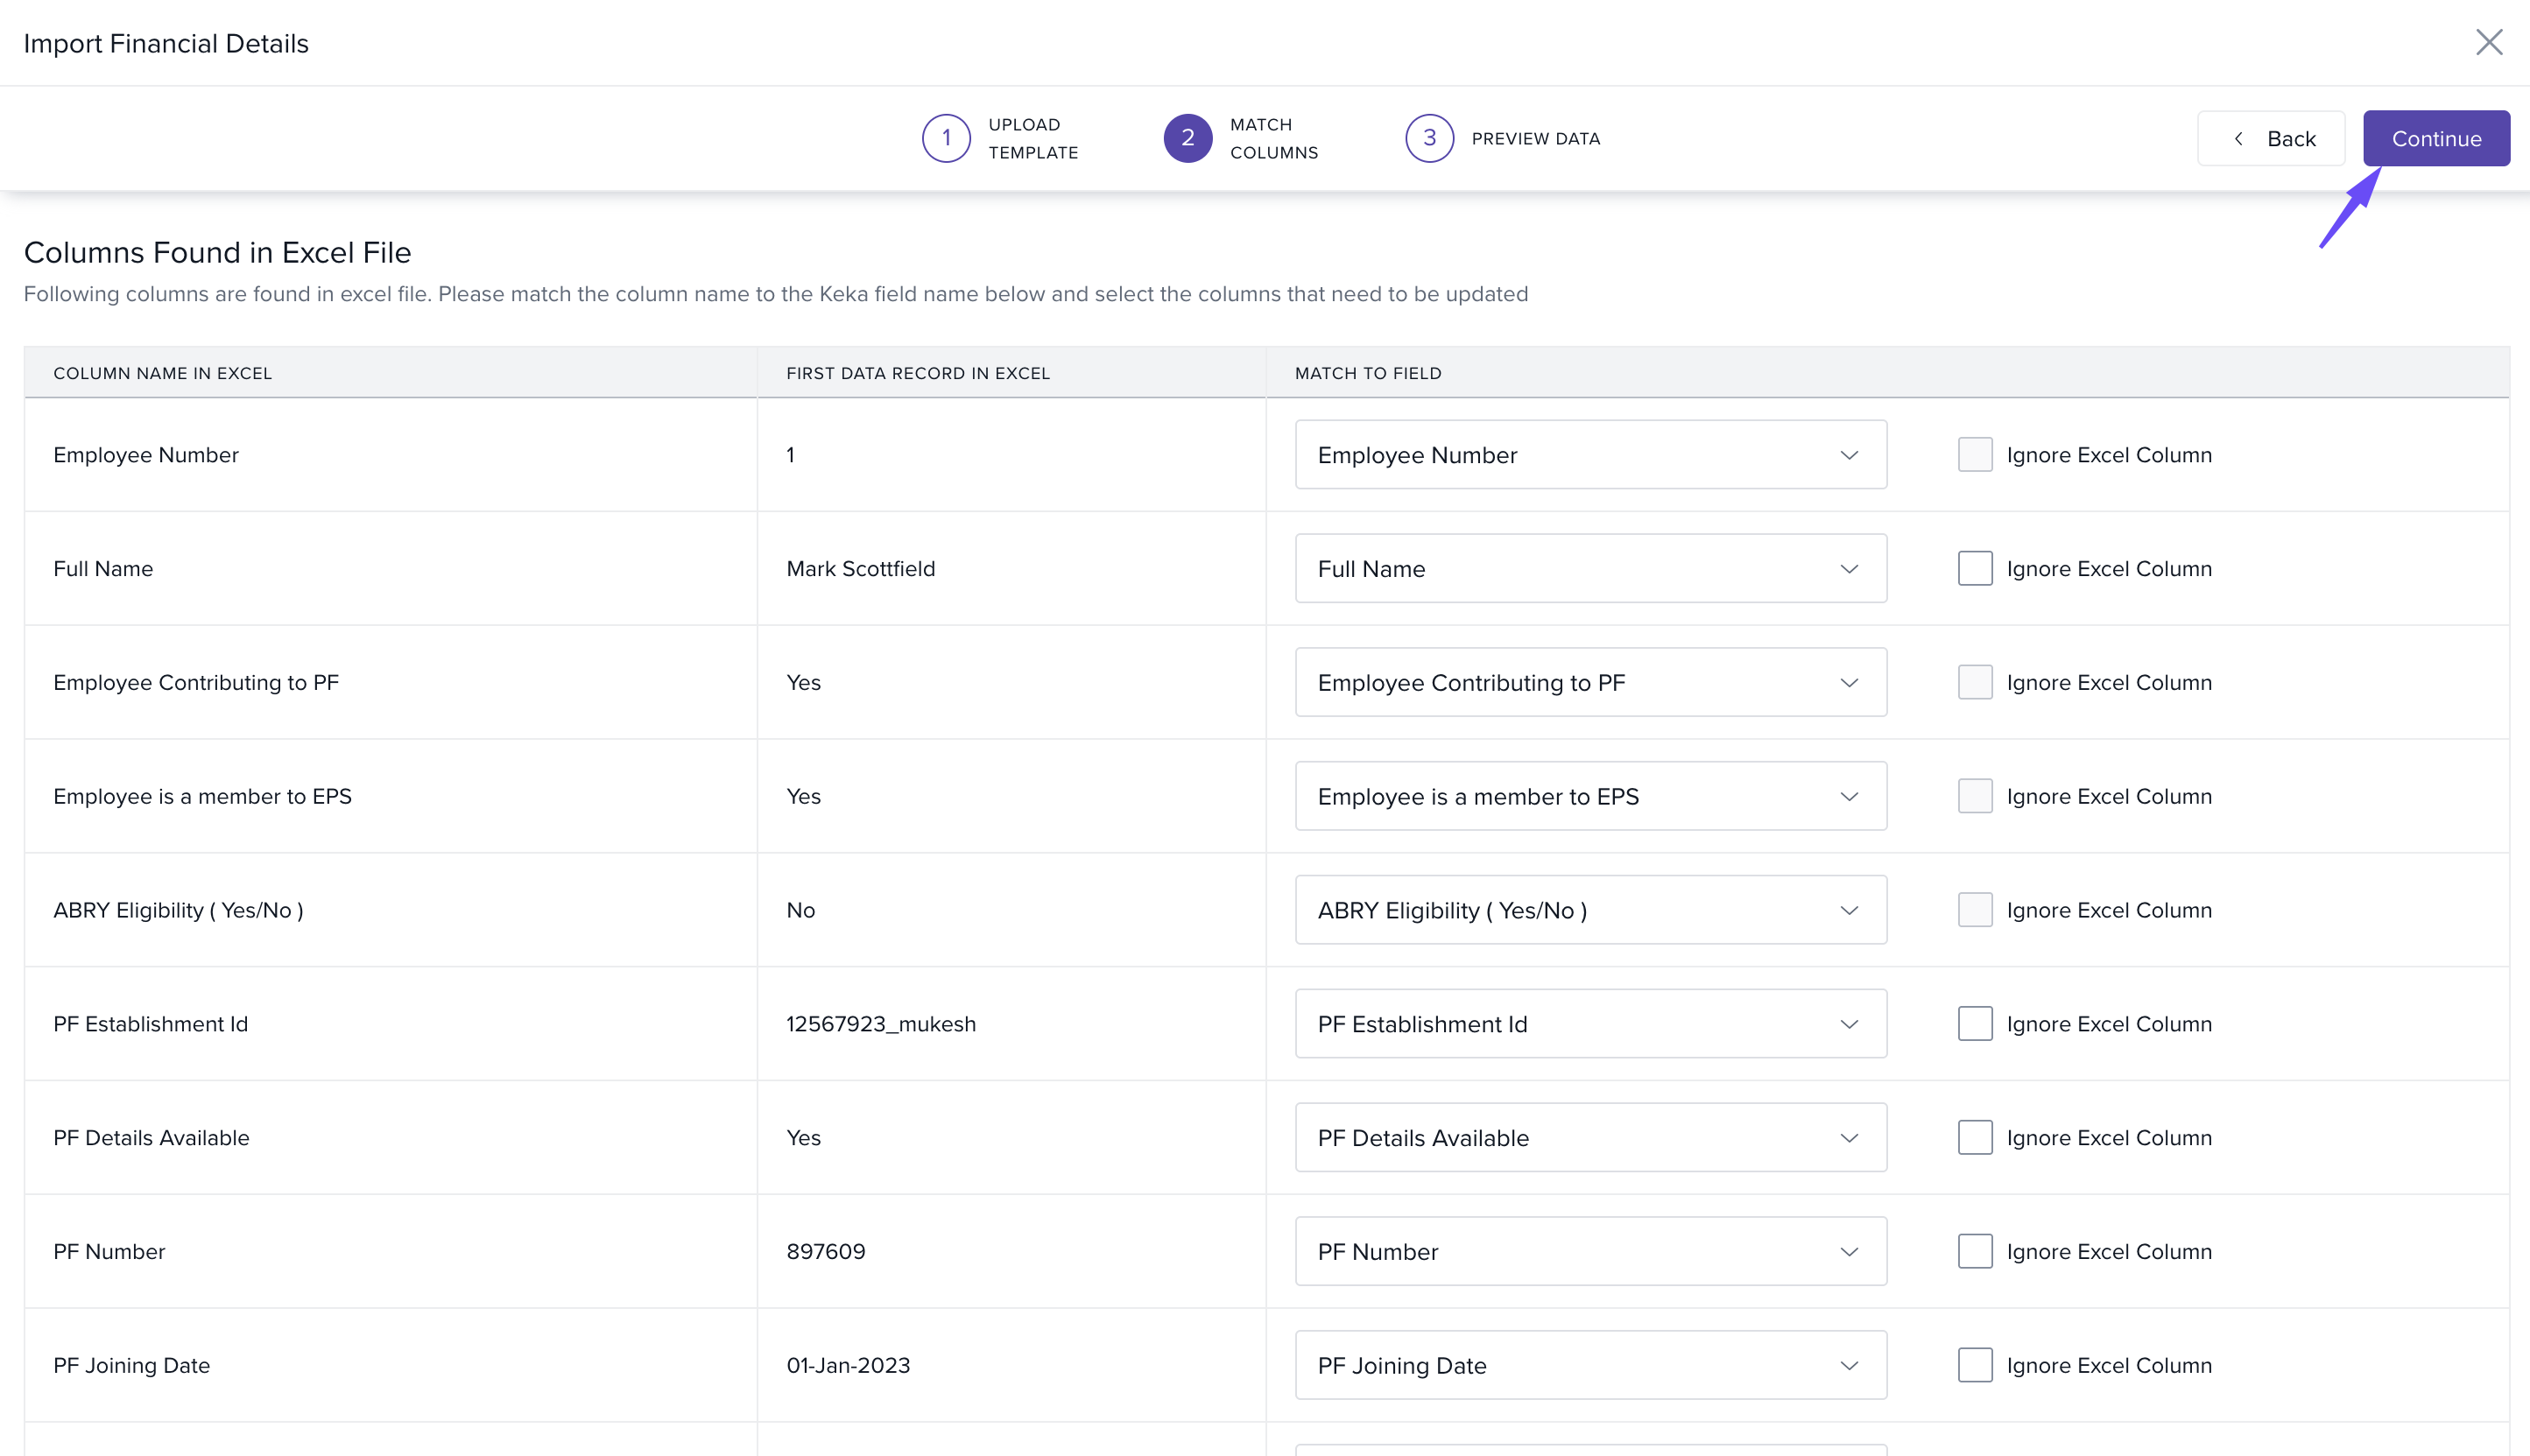Go to the Upload Template step
Viewport: 2530px width, 1456px height.
(1032, 138)
